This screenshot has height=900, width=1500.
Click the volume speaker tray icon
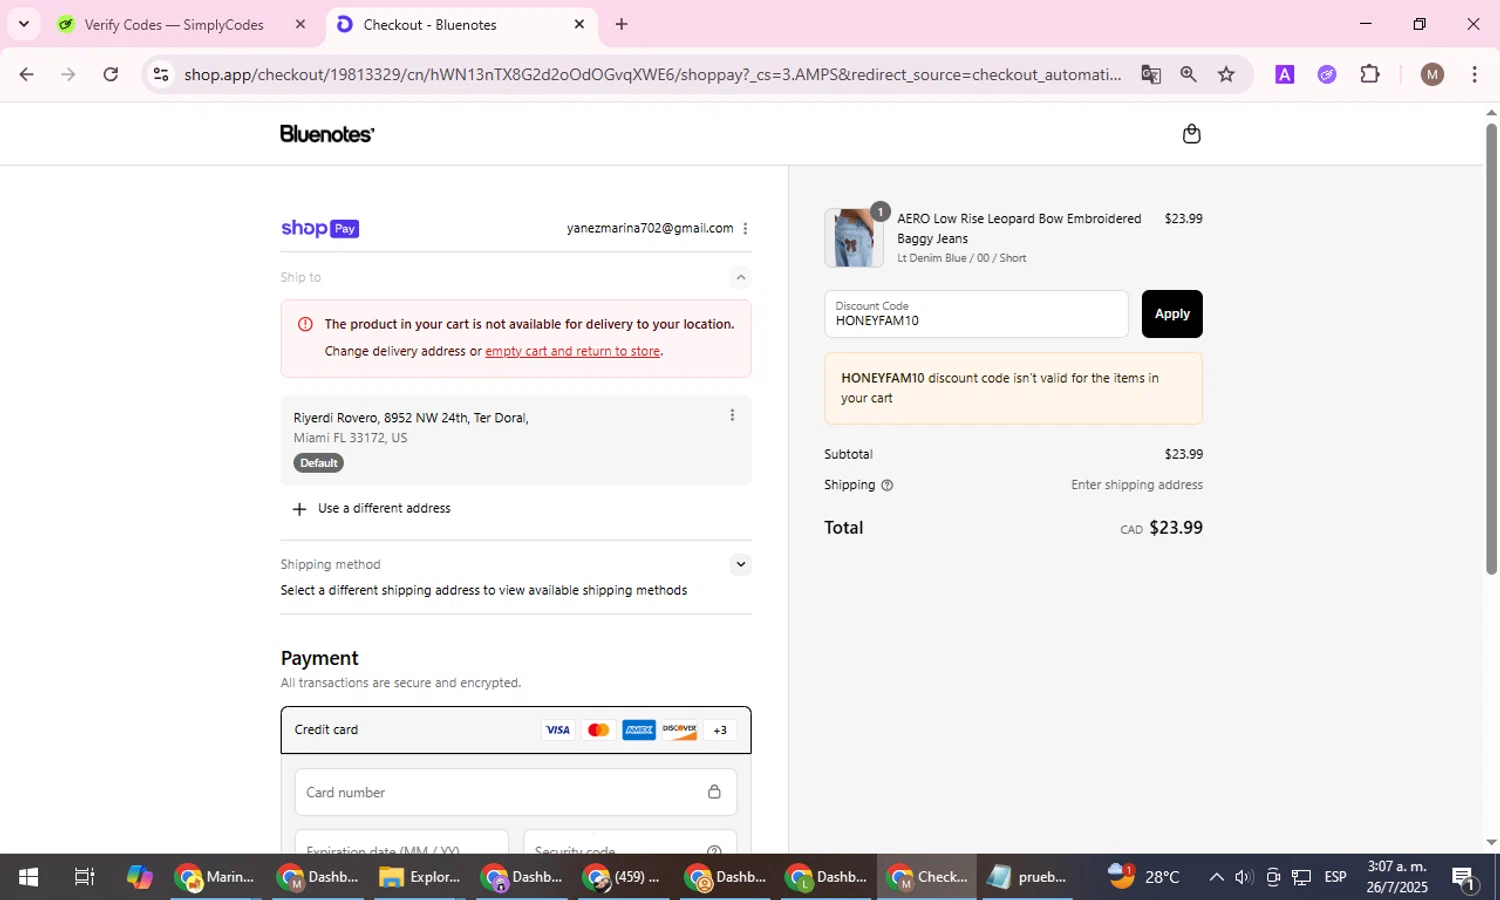coord(1244,877)
